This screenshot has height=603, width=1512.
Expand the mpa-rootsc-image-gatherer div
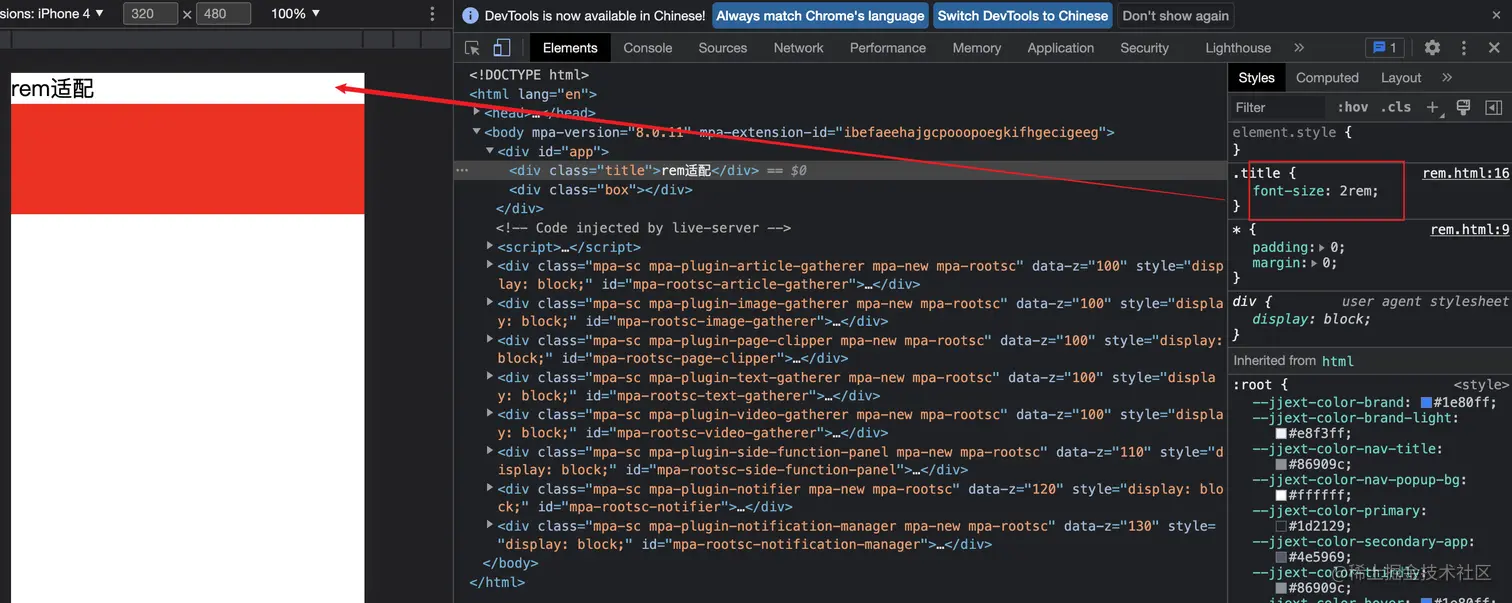click(490, 302)
